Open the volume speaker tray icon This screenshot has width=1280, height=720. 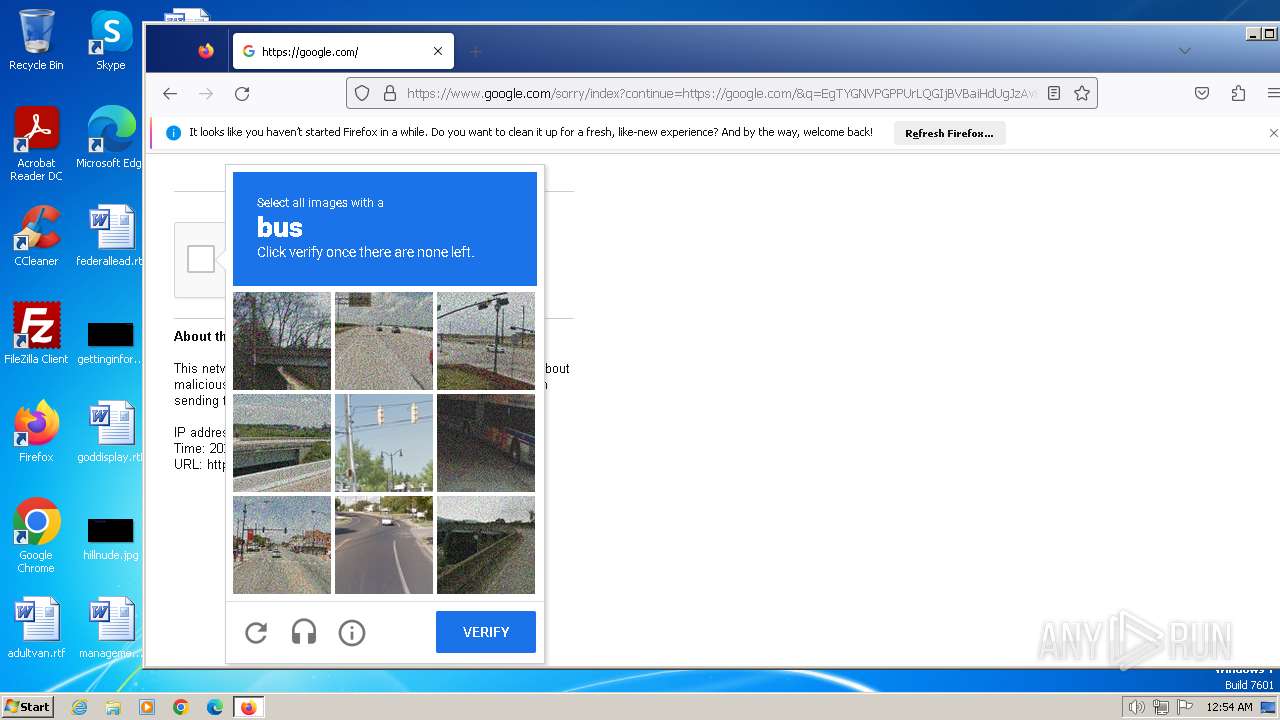click(x=1136, y=707)
